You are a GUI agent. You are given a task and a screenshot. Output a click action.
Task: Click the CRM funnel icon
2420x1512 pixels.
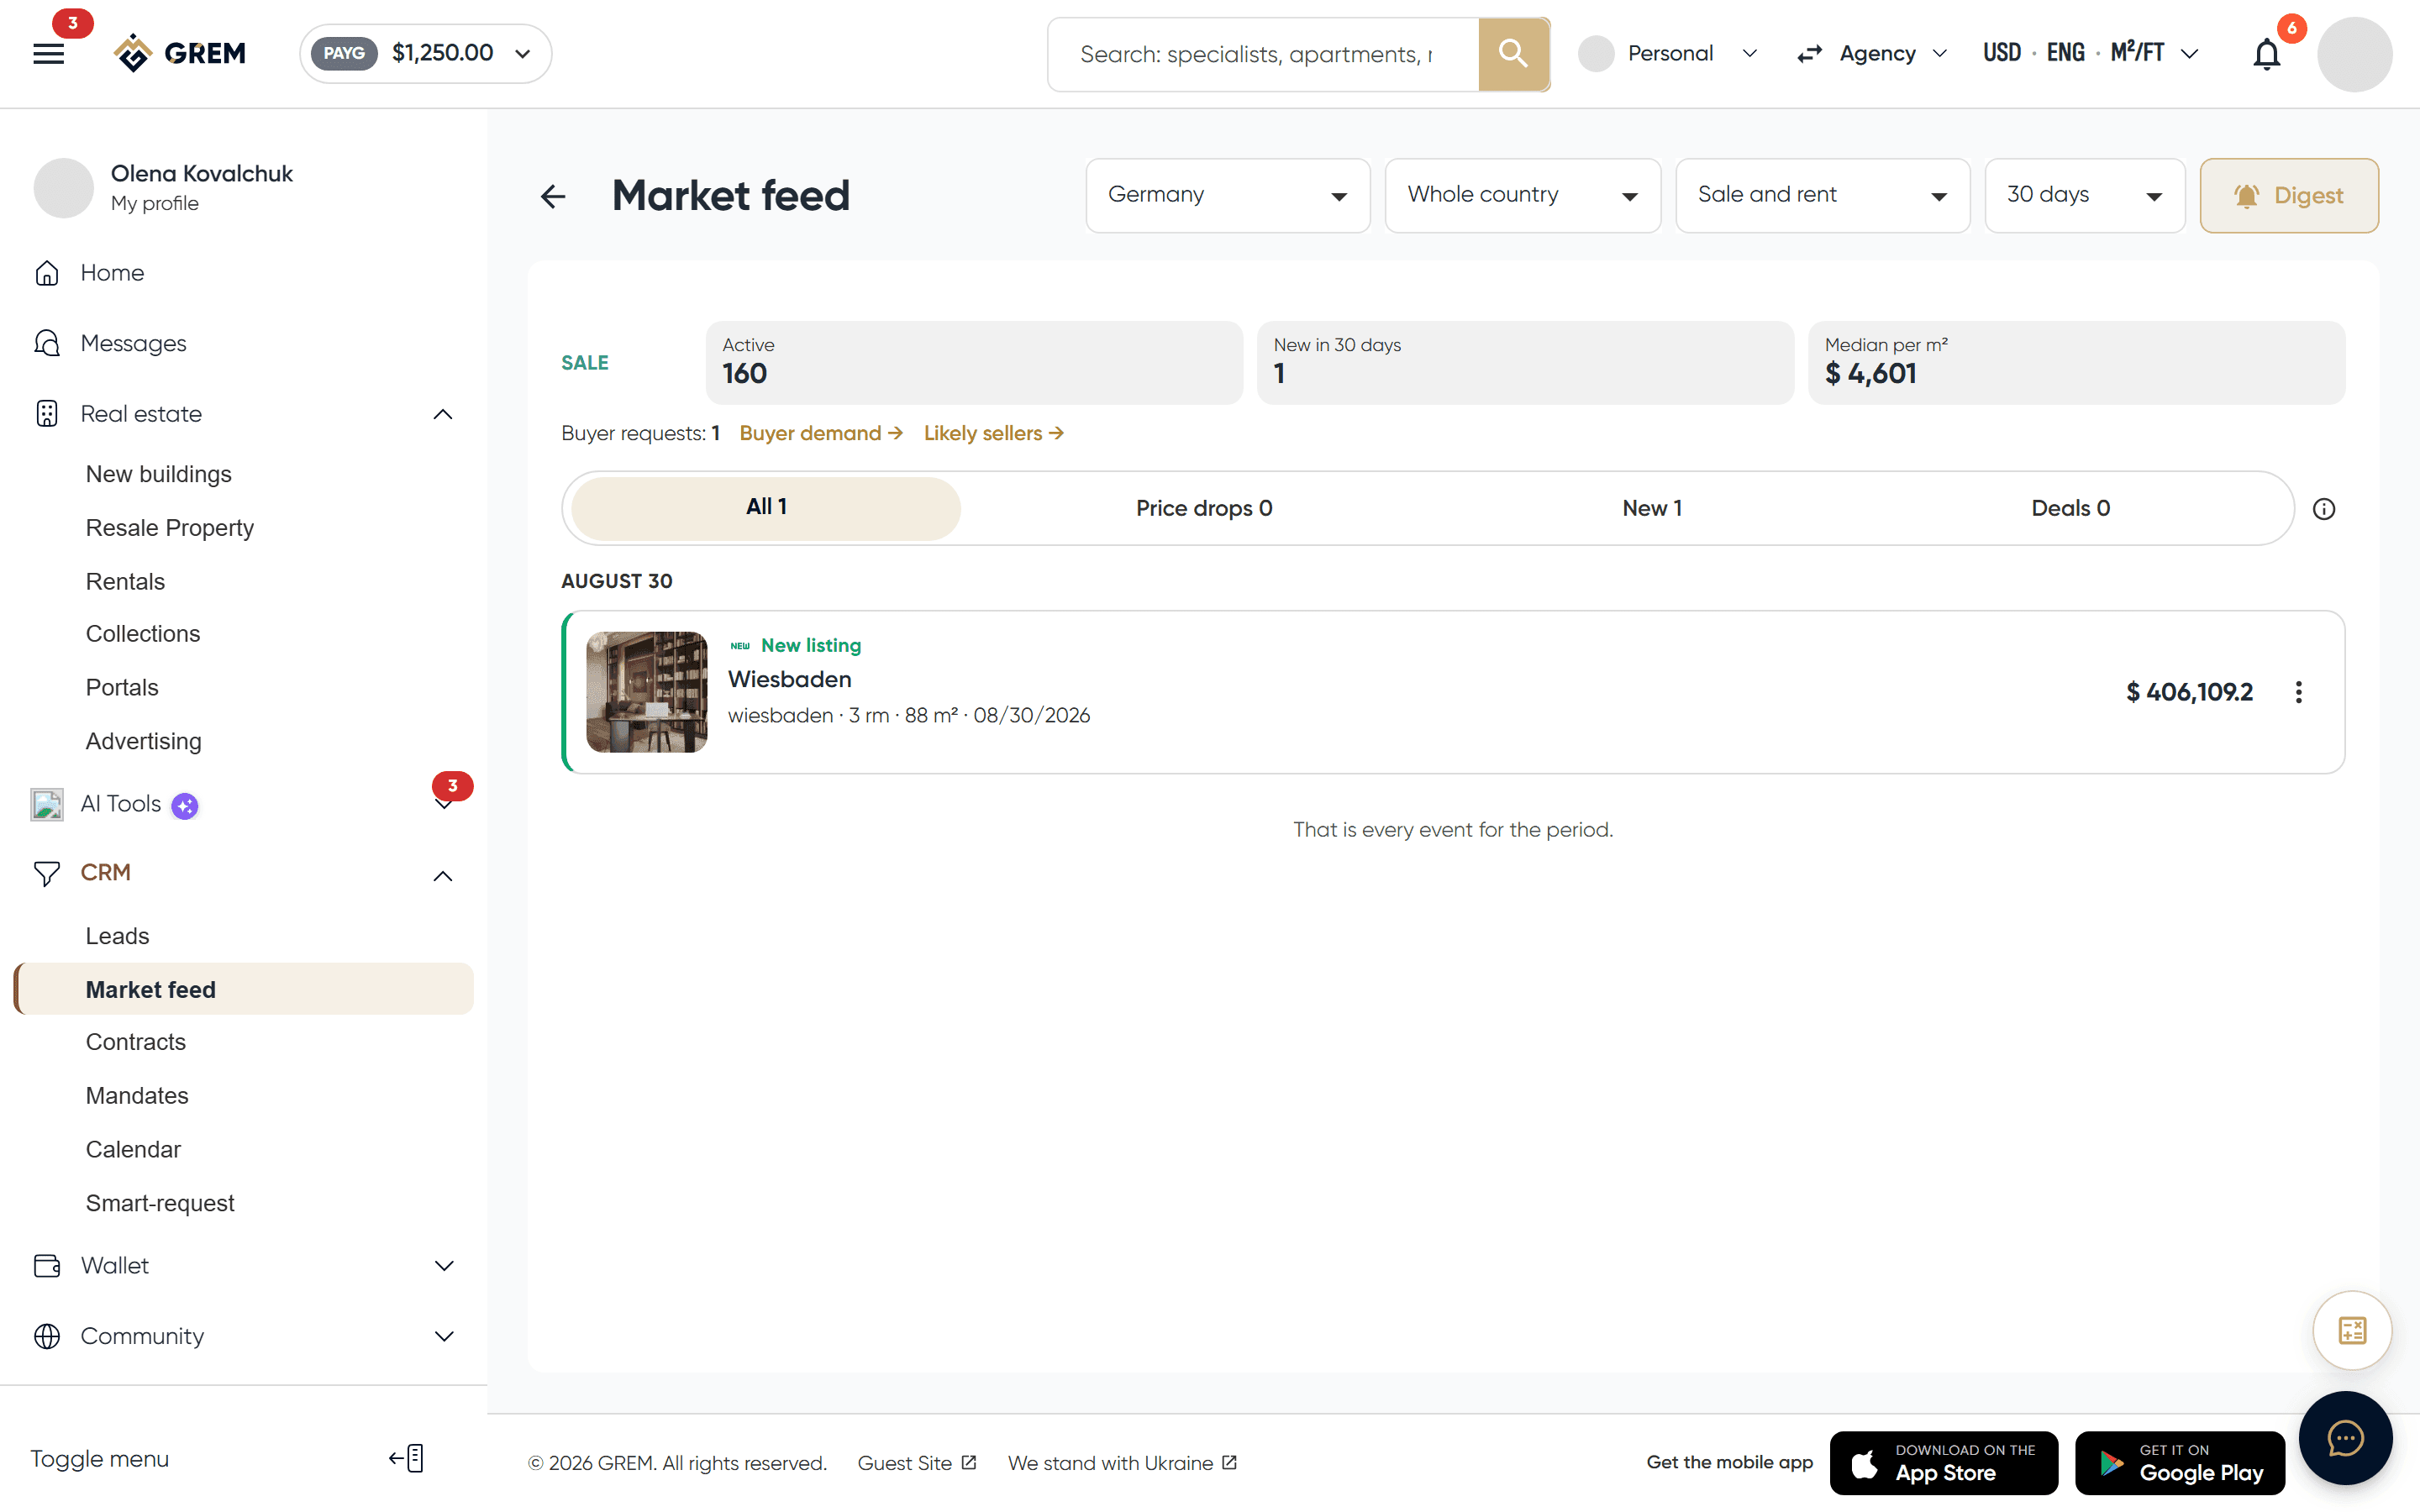(x=47, y=873)
